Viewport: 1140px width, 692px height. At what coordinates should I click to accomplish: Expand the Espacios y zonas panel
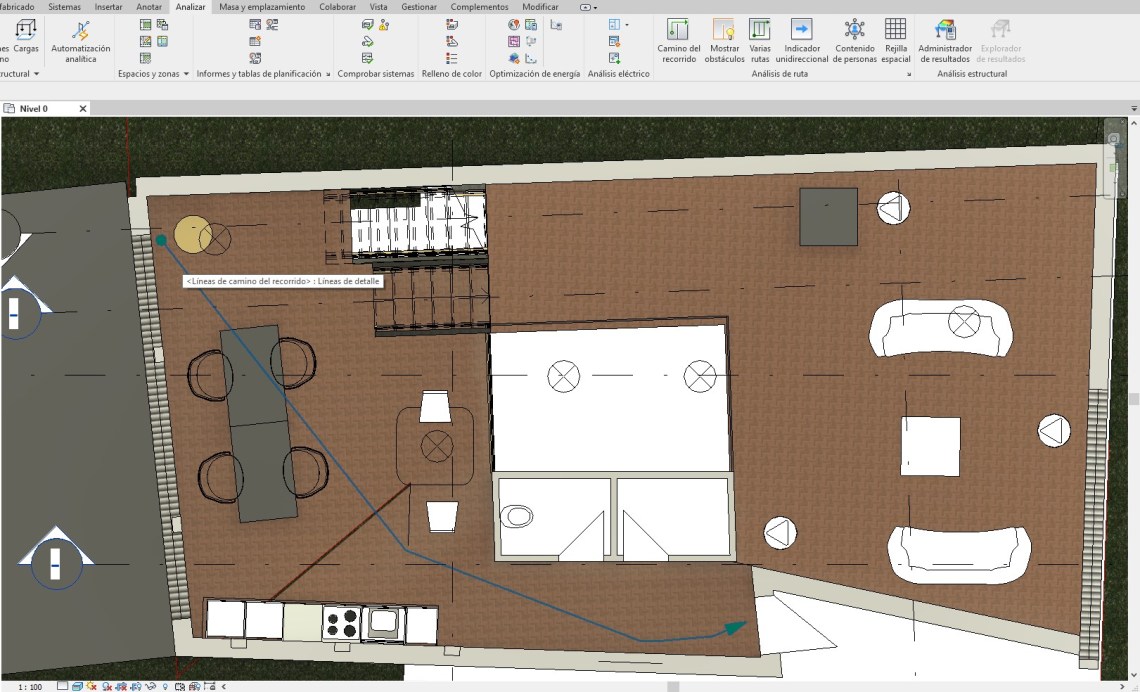186,74
